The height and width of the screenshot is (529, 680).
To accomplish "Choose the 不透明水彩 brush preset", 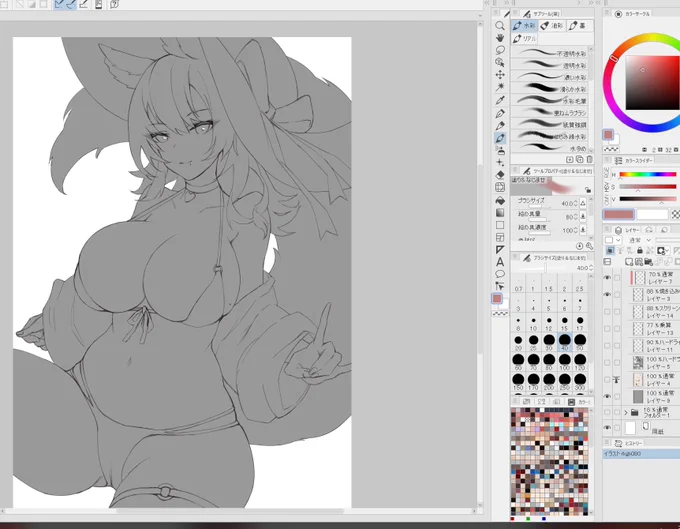I will (550, 53).
